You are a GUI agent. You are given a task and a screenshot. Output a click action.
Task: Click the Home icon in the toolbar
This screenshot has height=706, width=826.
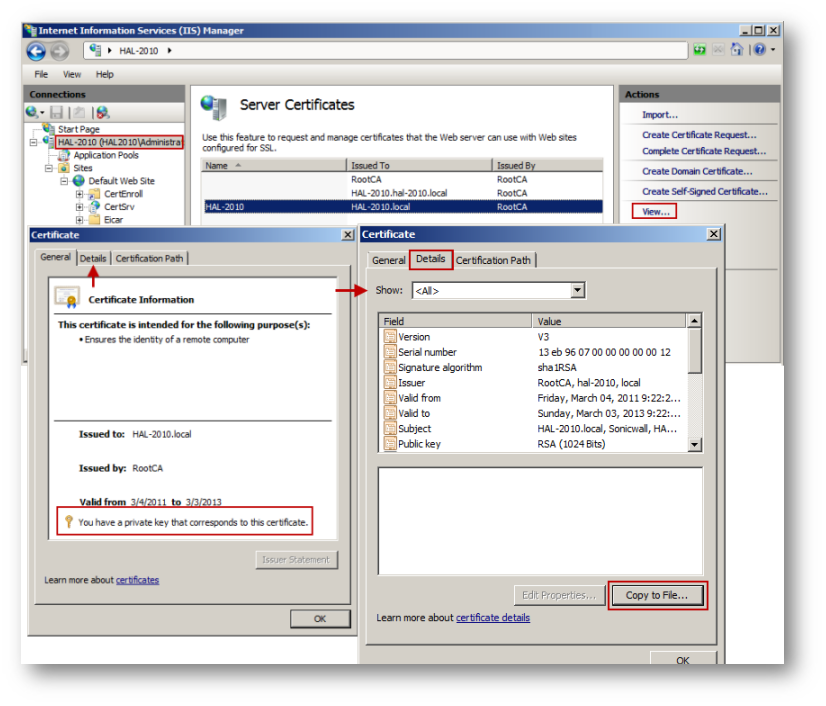point(737,50)
